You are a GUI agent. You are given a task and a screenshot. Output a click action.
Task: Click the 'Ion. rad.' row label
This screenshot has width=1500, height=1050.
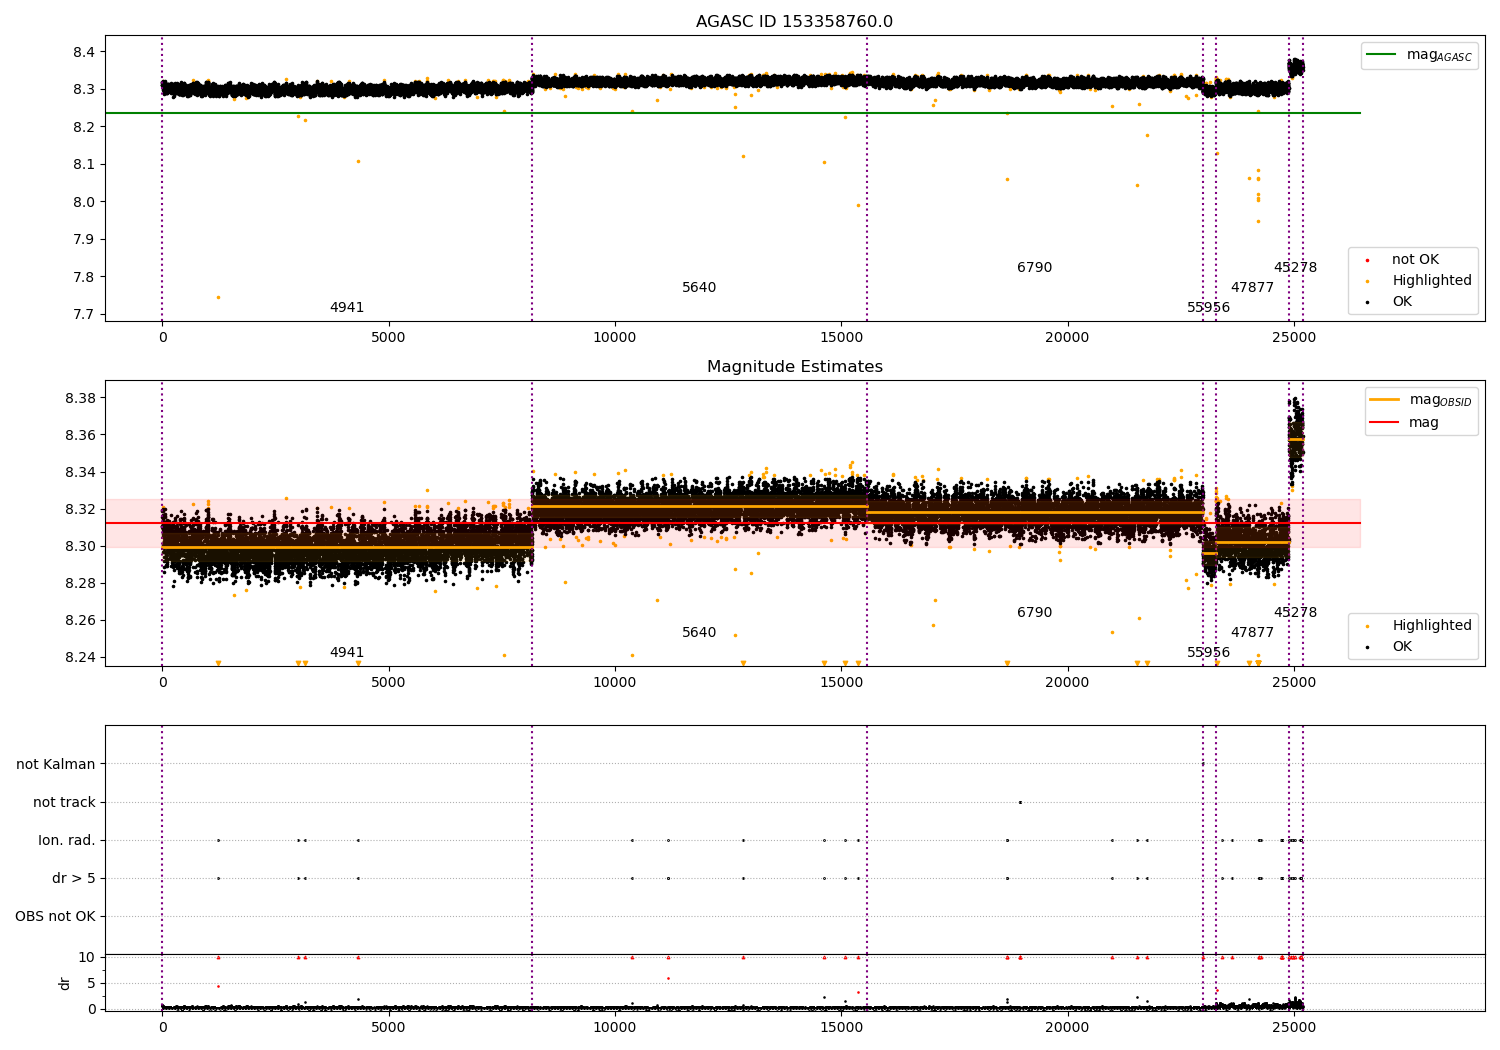point(67,841)
